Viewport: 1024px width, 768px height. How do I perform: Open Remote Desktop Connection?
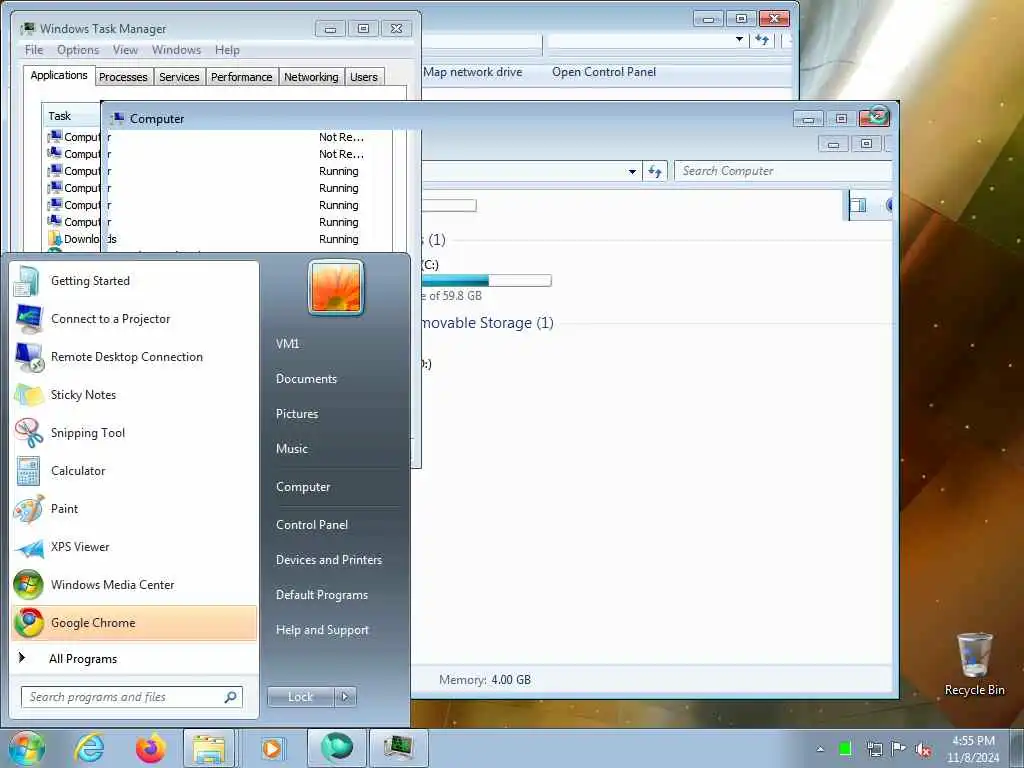coord(135,357)
